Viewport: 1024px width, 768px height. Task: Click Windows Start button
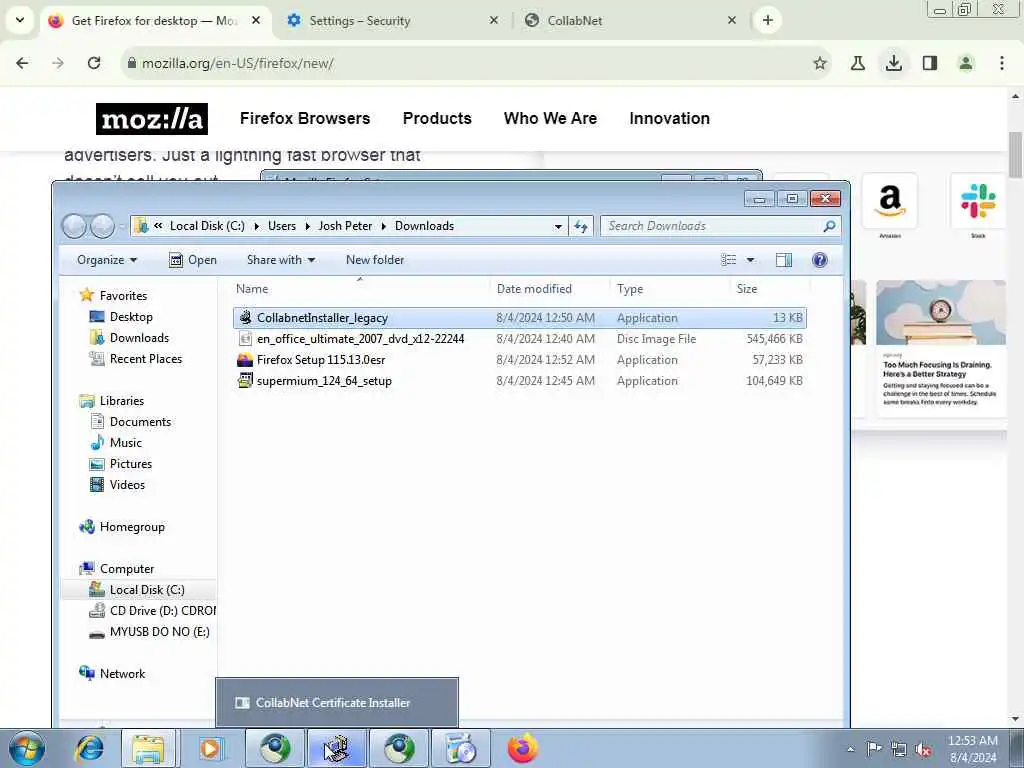click(26, 749)
